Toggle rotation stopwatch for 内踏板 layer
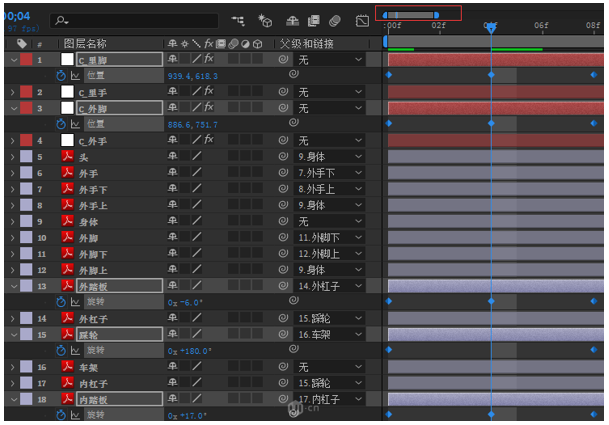 [x=61, y=415]
